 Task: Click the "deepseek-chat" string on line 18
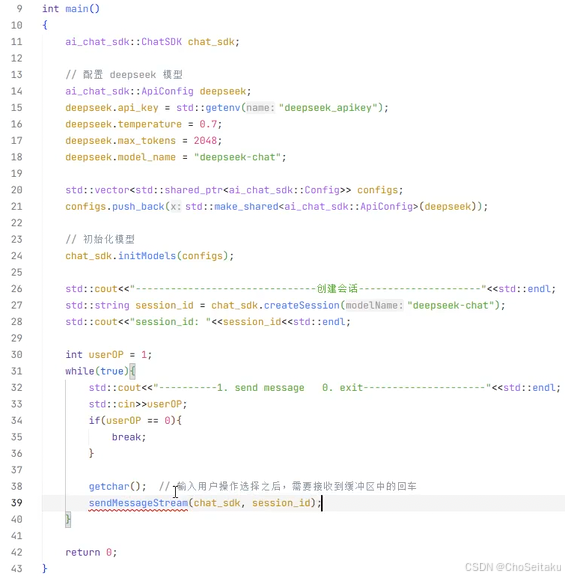click(237, 157)
